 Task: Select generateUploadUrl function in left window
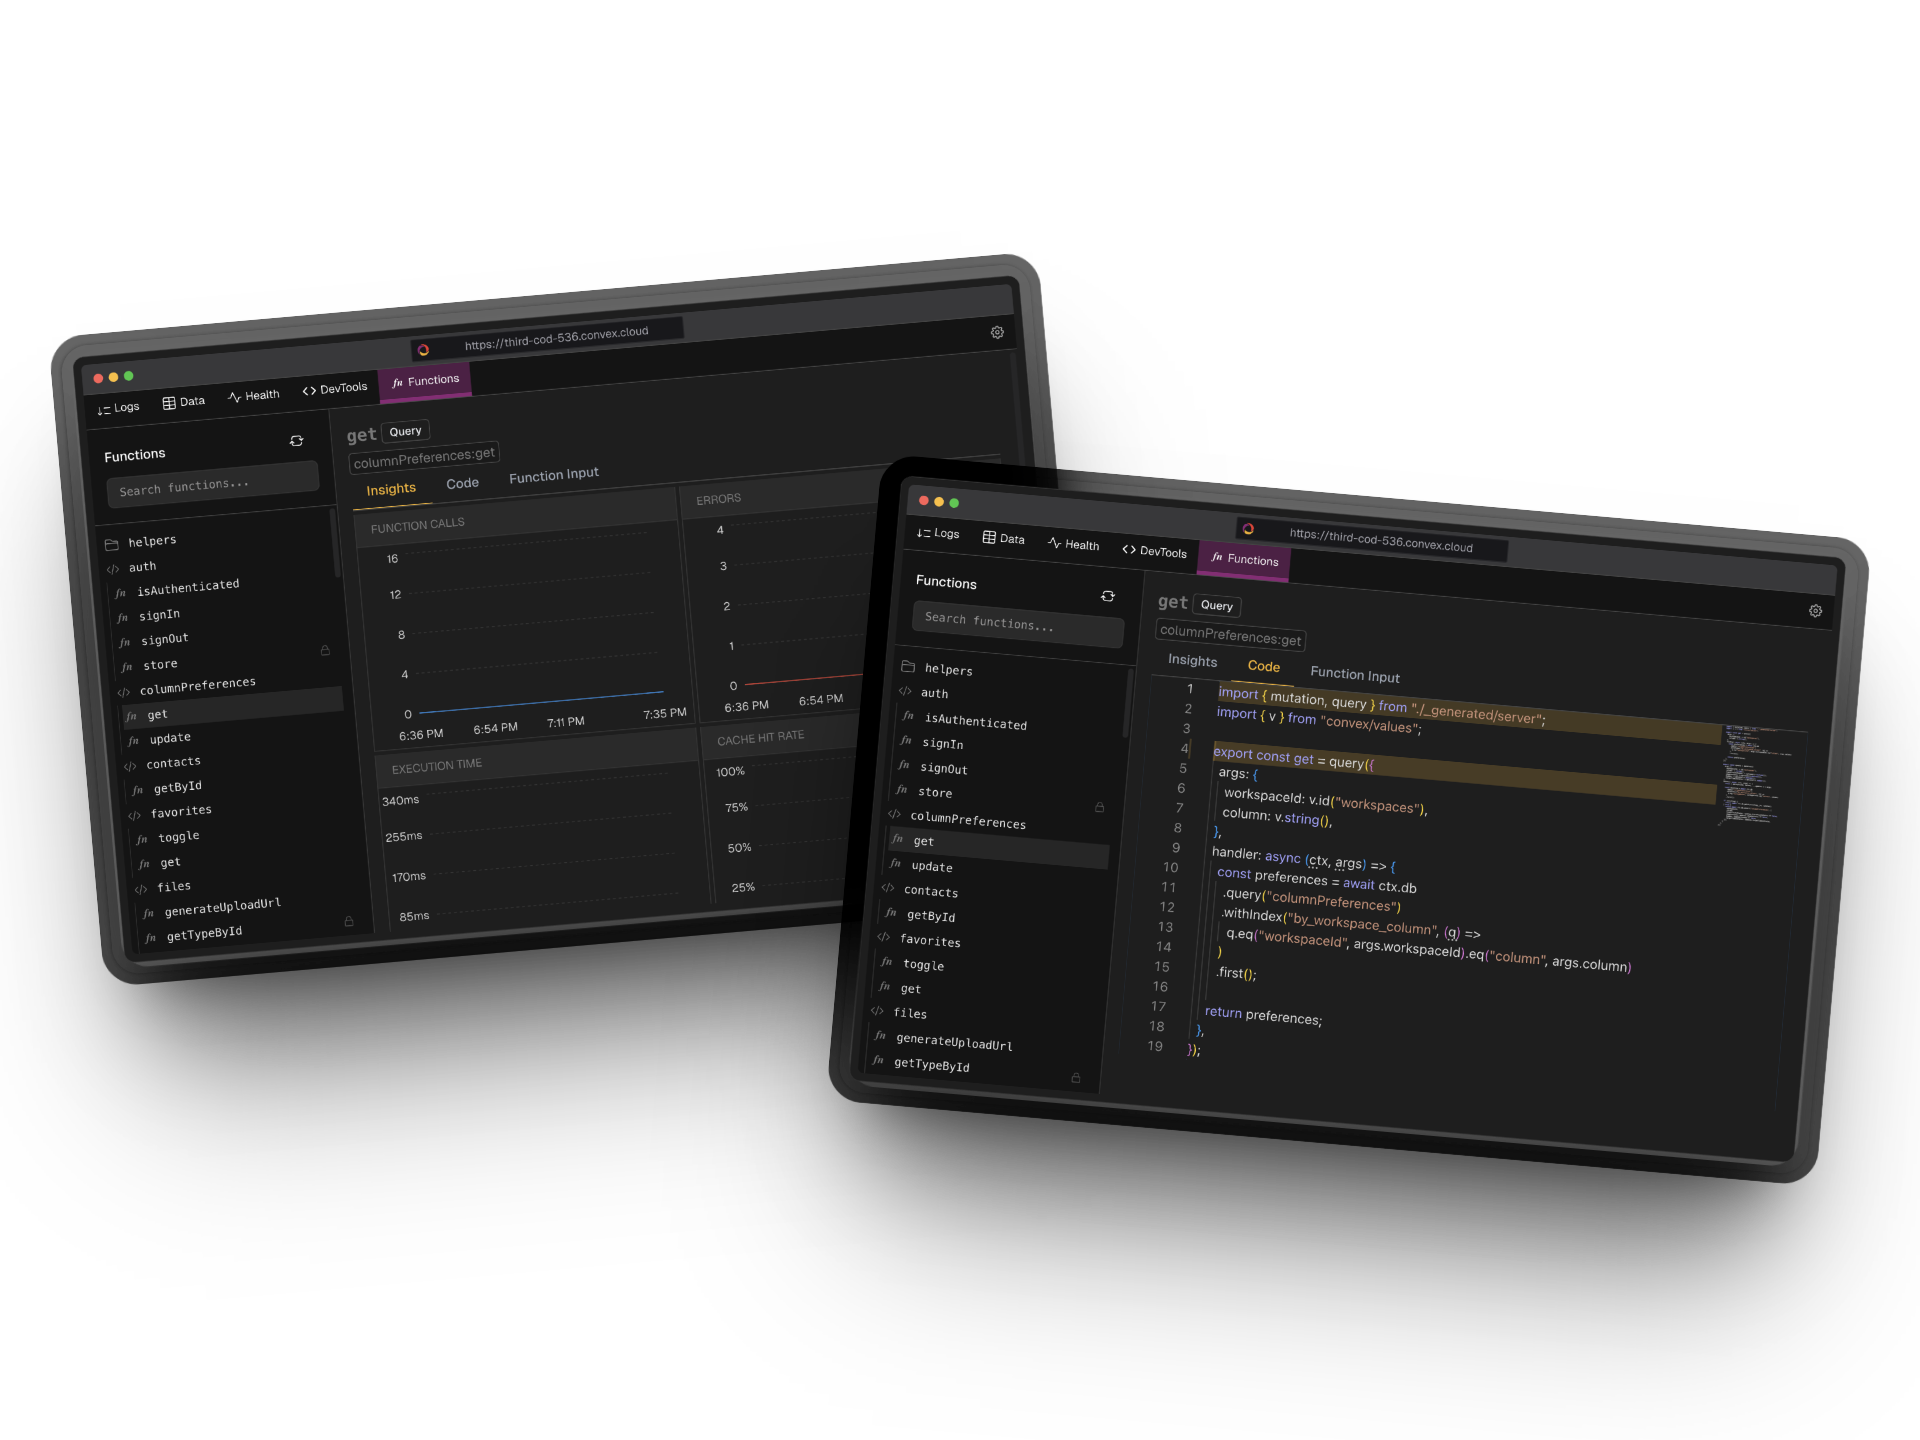pyautogui.click(x=222, y=907)
